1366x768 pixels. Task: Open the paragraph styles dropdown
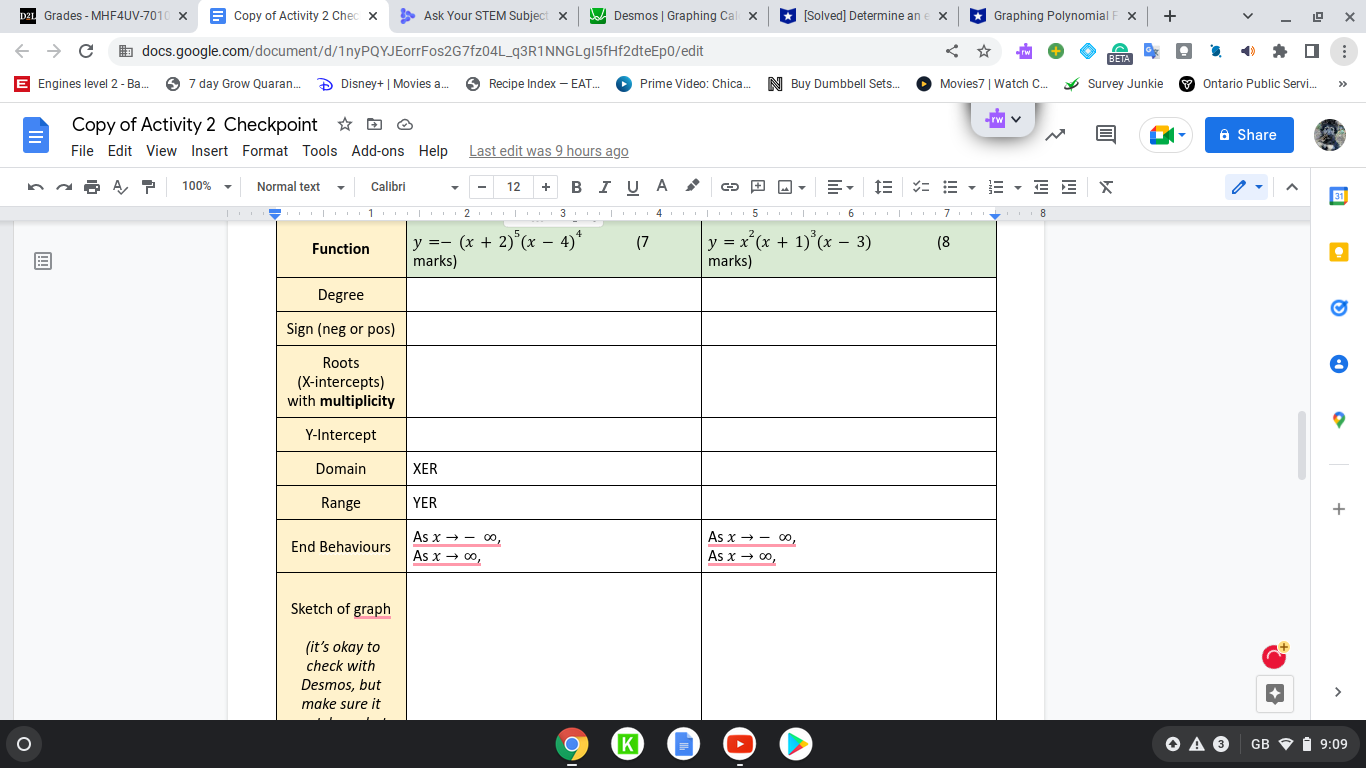coord(297,187)
